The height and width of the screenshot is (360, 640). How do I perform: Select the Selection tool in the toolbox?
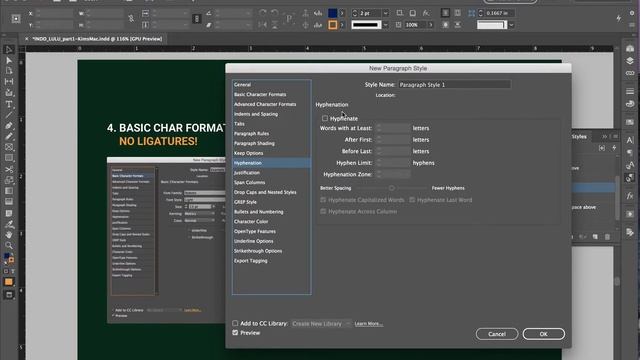pos(9,49)
